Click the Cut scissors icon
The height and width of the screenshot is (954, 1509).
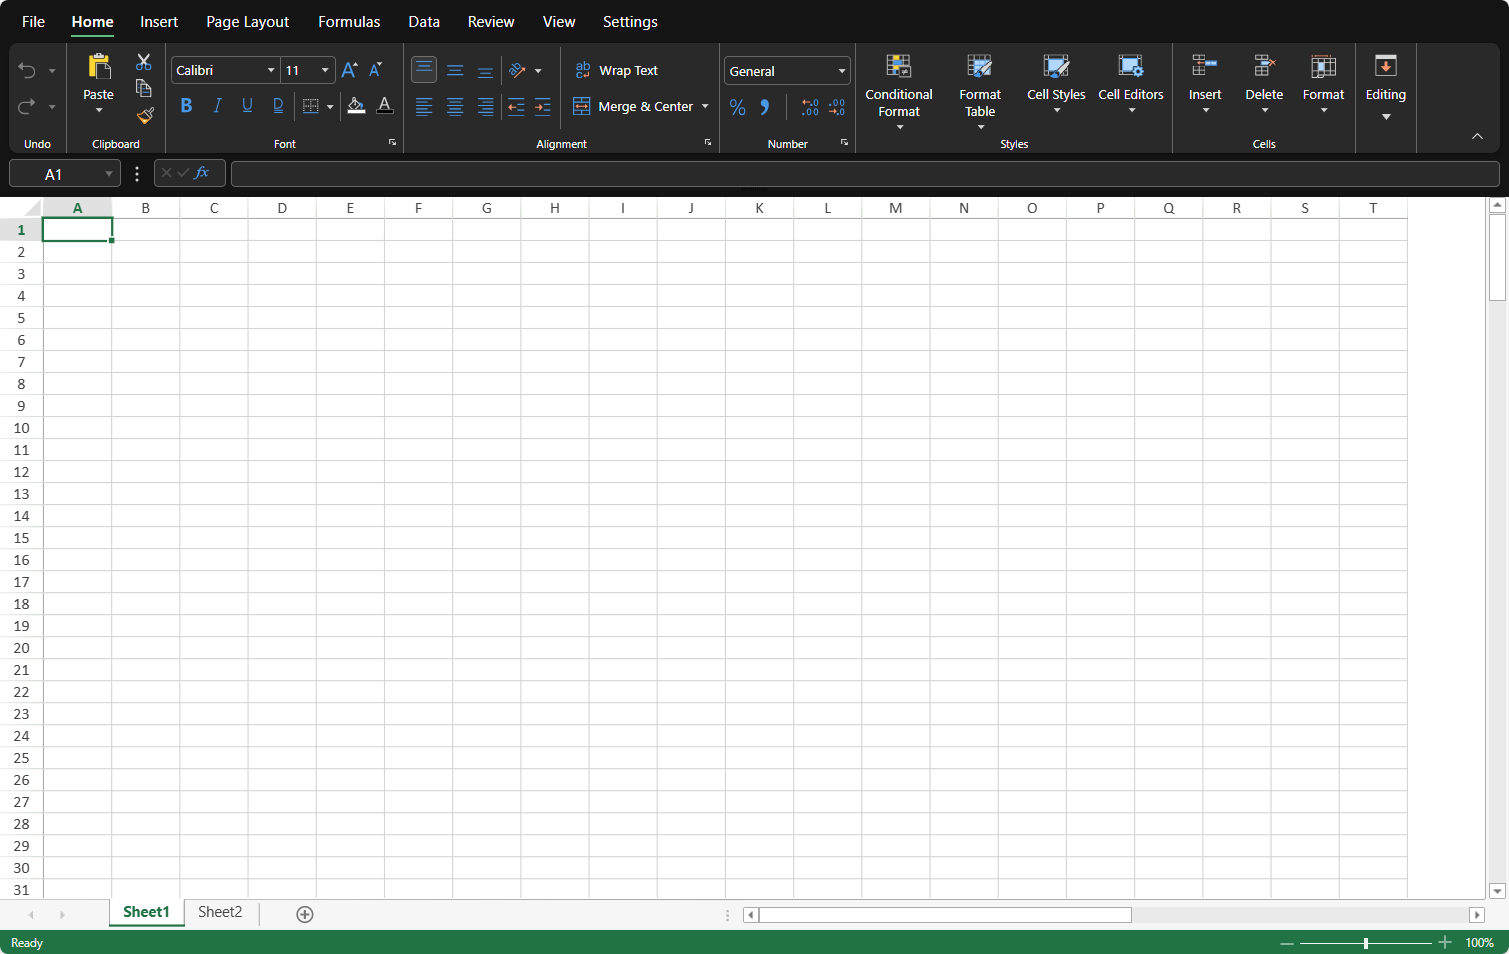coord(144,62)
